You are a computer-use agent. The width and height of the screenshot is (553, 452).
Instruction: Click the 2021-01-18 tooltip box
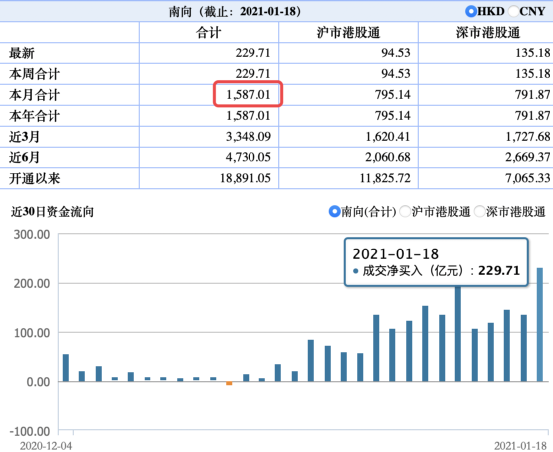click(436, 262)
